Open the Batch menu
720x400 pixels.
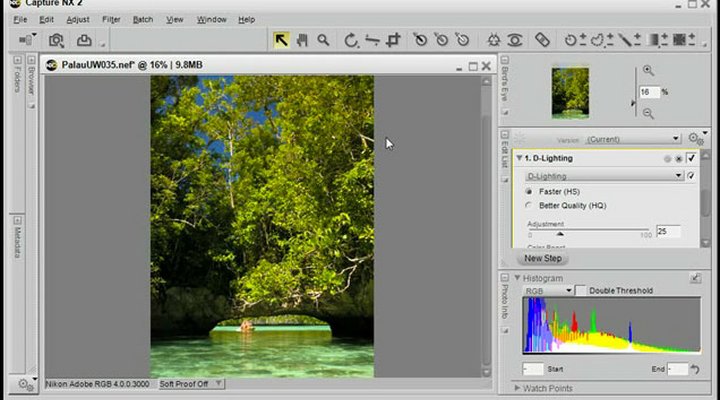coord(143,20)
